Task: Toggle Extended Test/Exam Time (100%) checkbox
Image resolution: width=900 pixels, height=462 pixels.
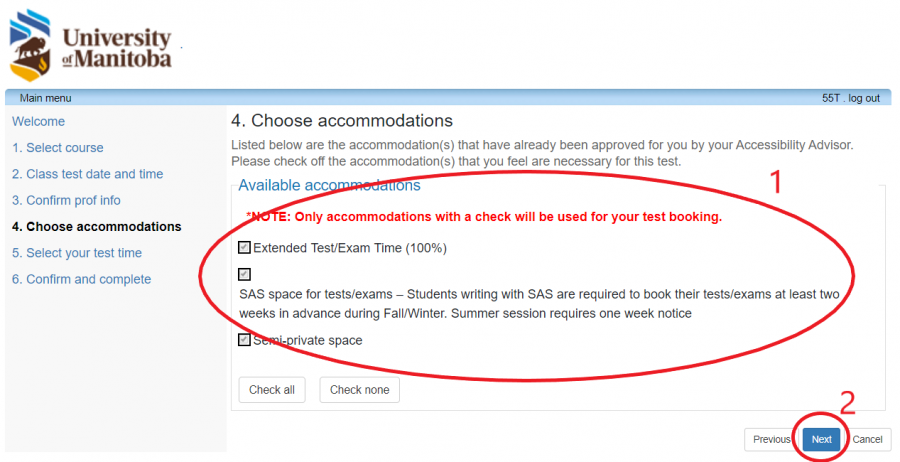Action: click(245, 248)
